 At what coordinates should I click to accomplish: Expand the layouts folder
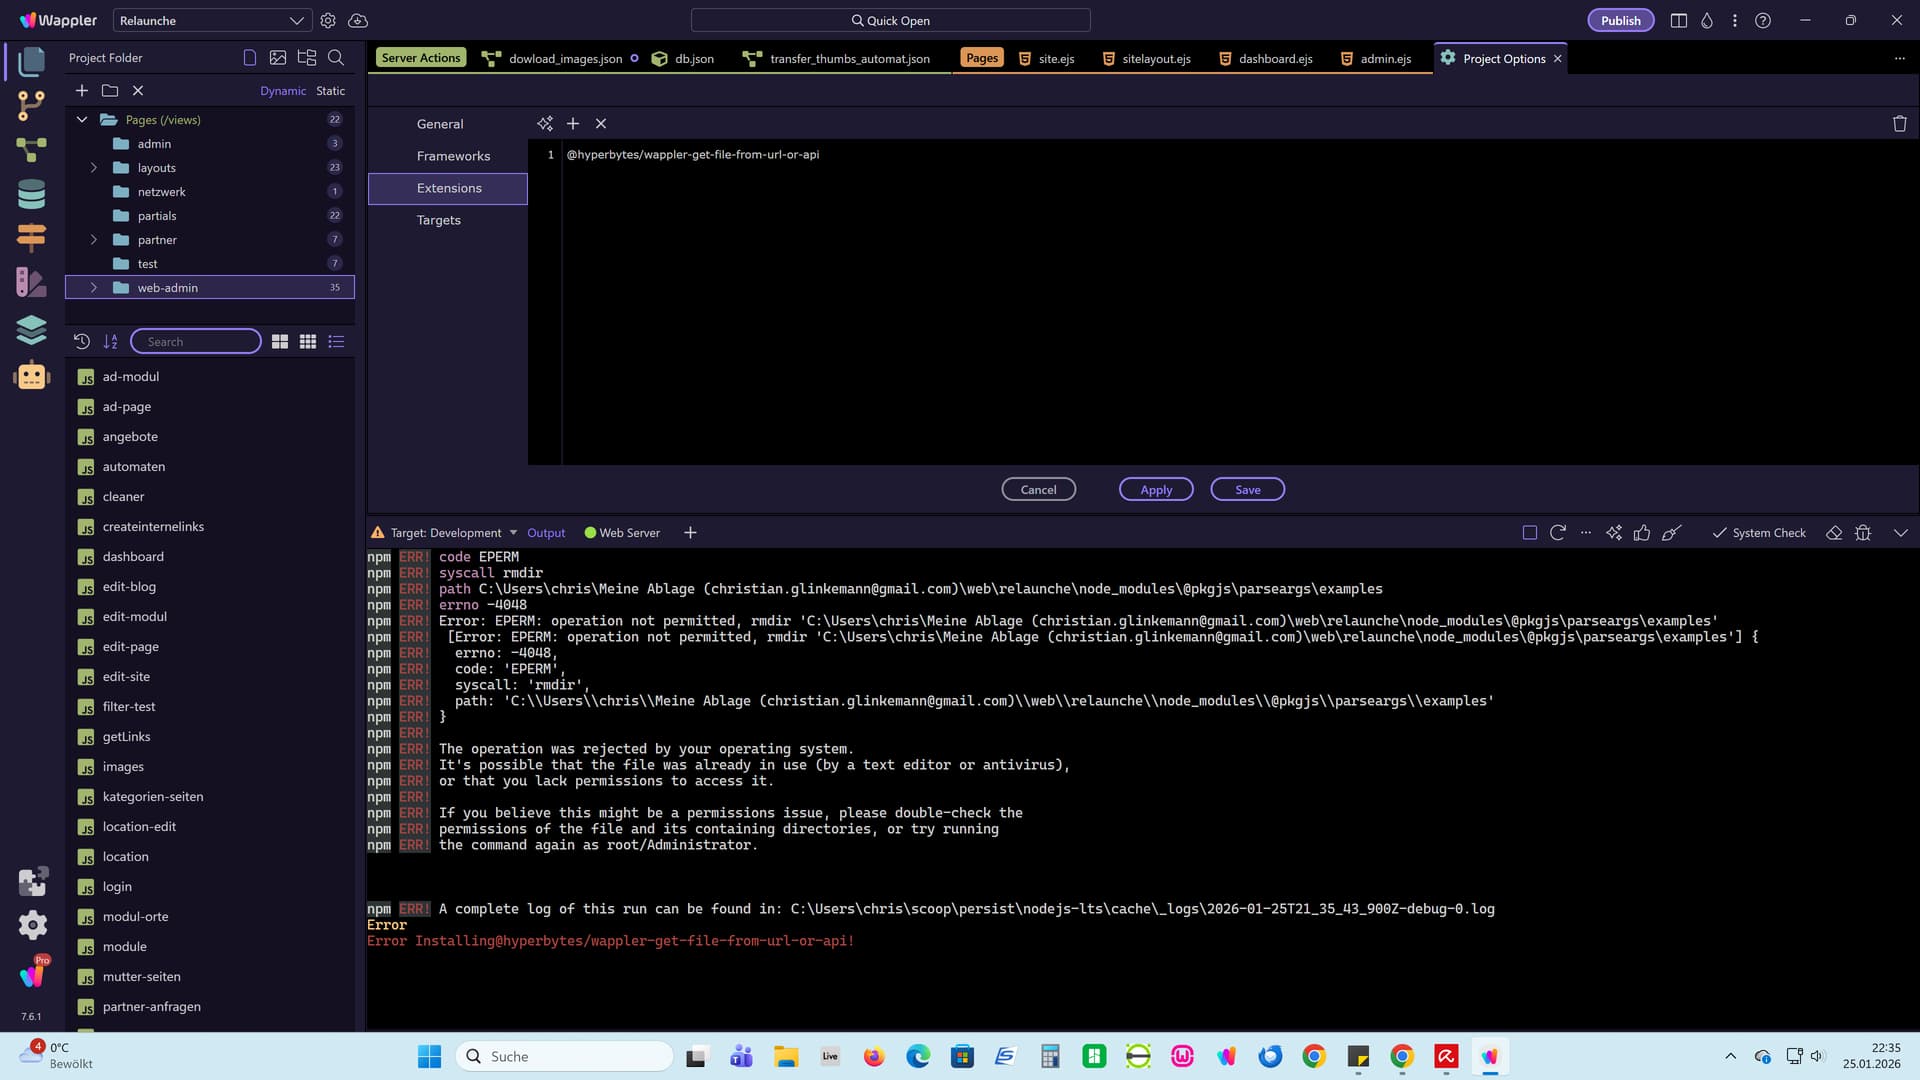(94, 168)
